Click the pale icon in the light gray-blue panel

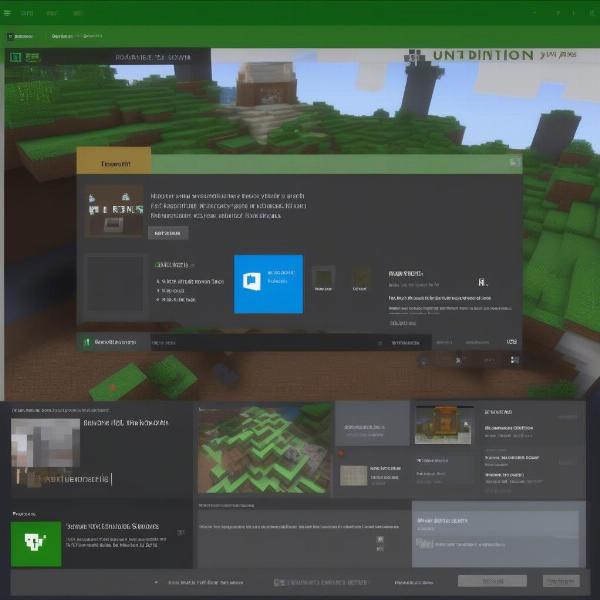(x=424, y=543)
